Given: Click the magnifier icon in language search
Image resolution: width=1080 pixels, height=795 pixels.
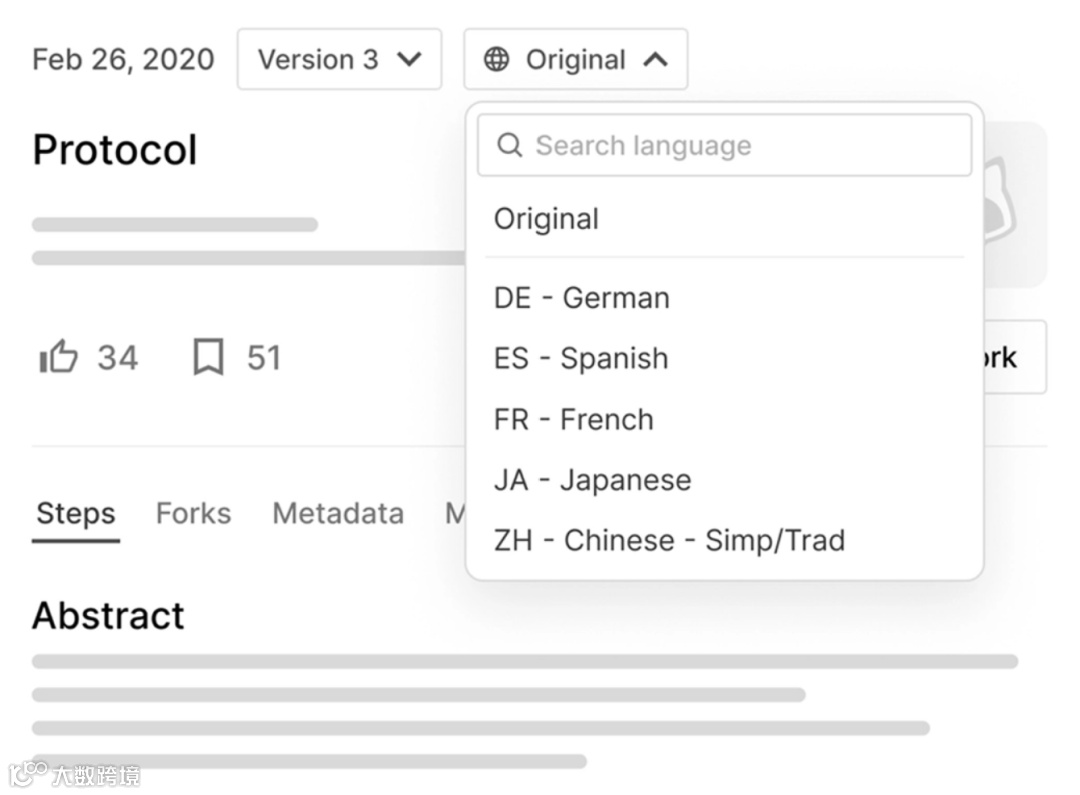Looking at the screenshot, I should [x=510, y=146].
